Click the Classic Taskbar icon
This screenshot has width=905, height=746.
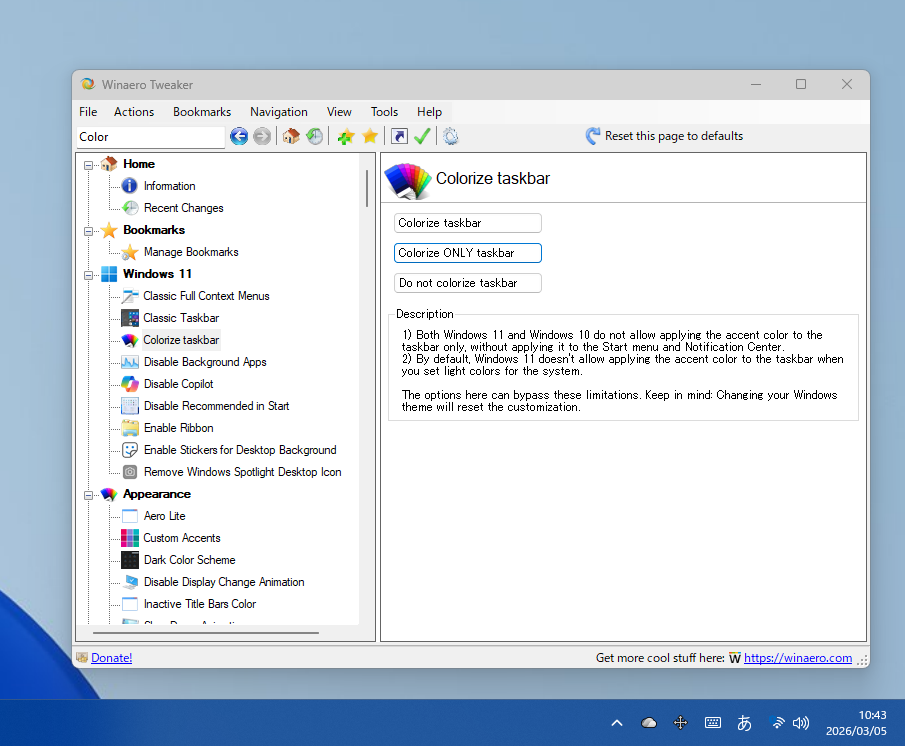(x=130, y=318)
